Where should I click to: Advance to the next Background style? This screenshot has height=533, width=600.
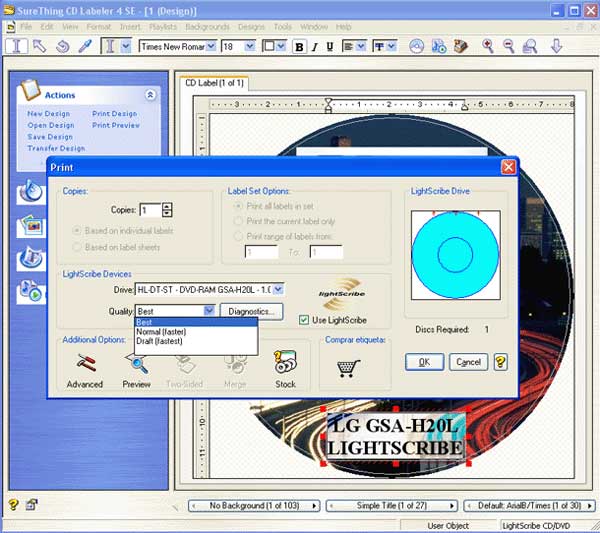click(x=315, y=506)
